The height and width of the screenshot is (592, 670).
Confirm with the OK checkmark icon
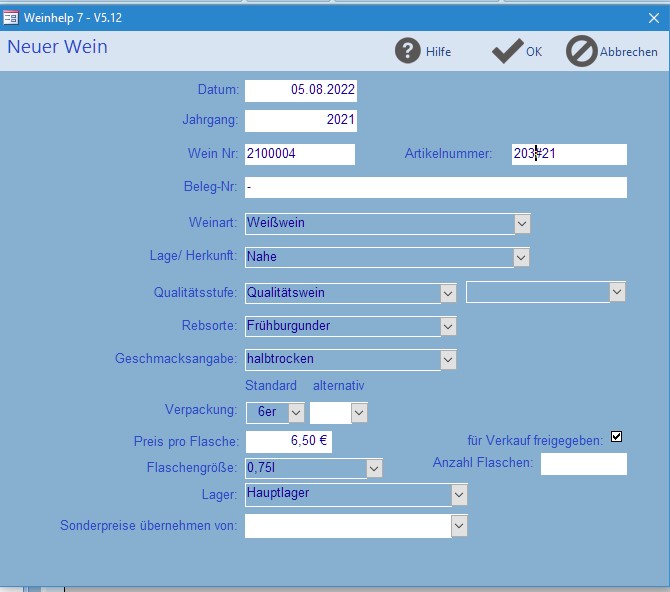(x=507, y=51)
